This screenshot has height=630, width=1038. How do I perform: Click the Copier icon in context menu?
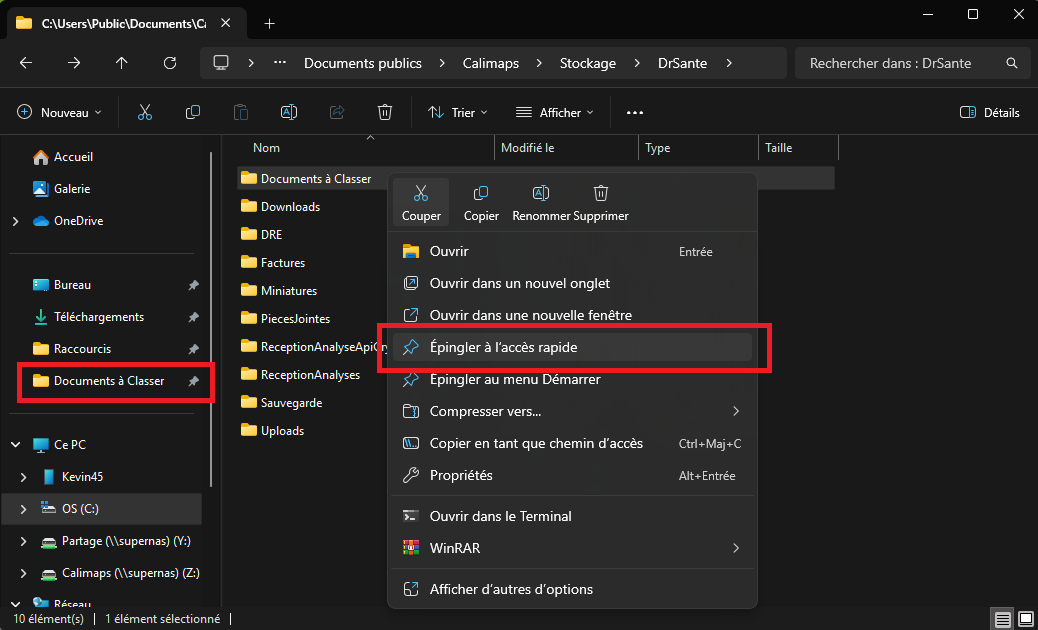(481, 194)
